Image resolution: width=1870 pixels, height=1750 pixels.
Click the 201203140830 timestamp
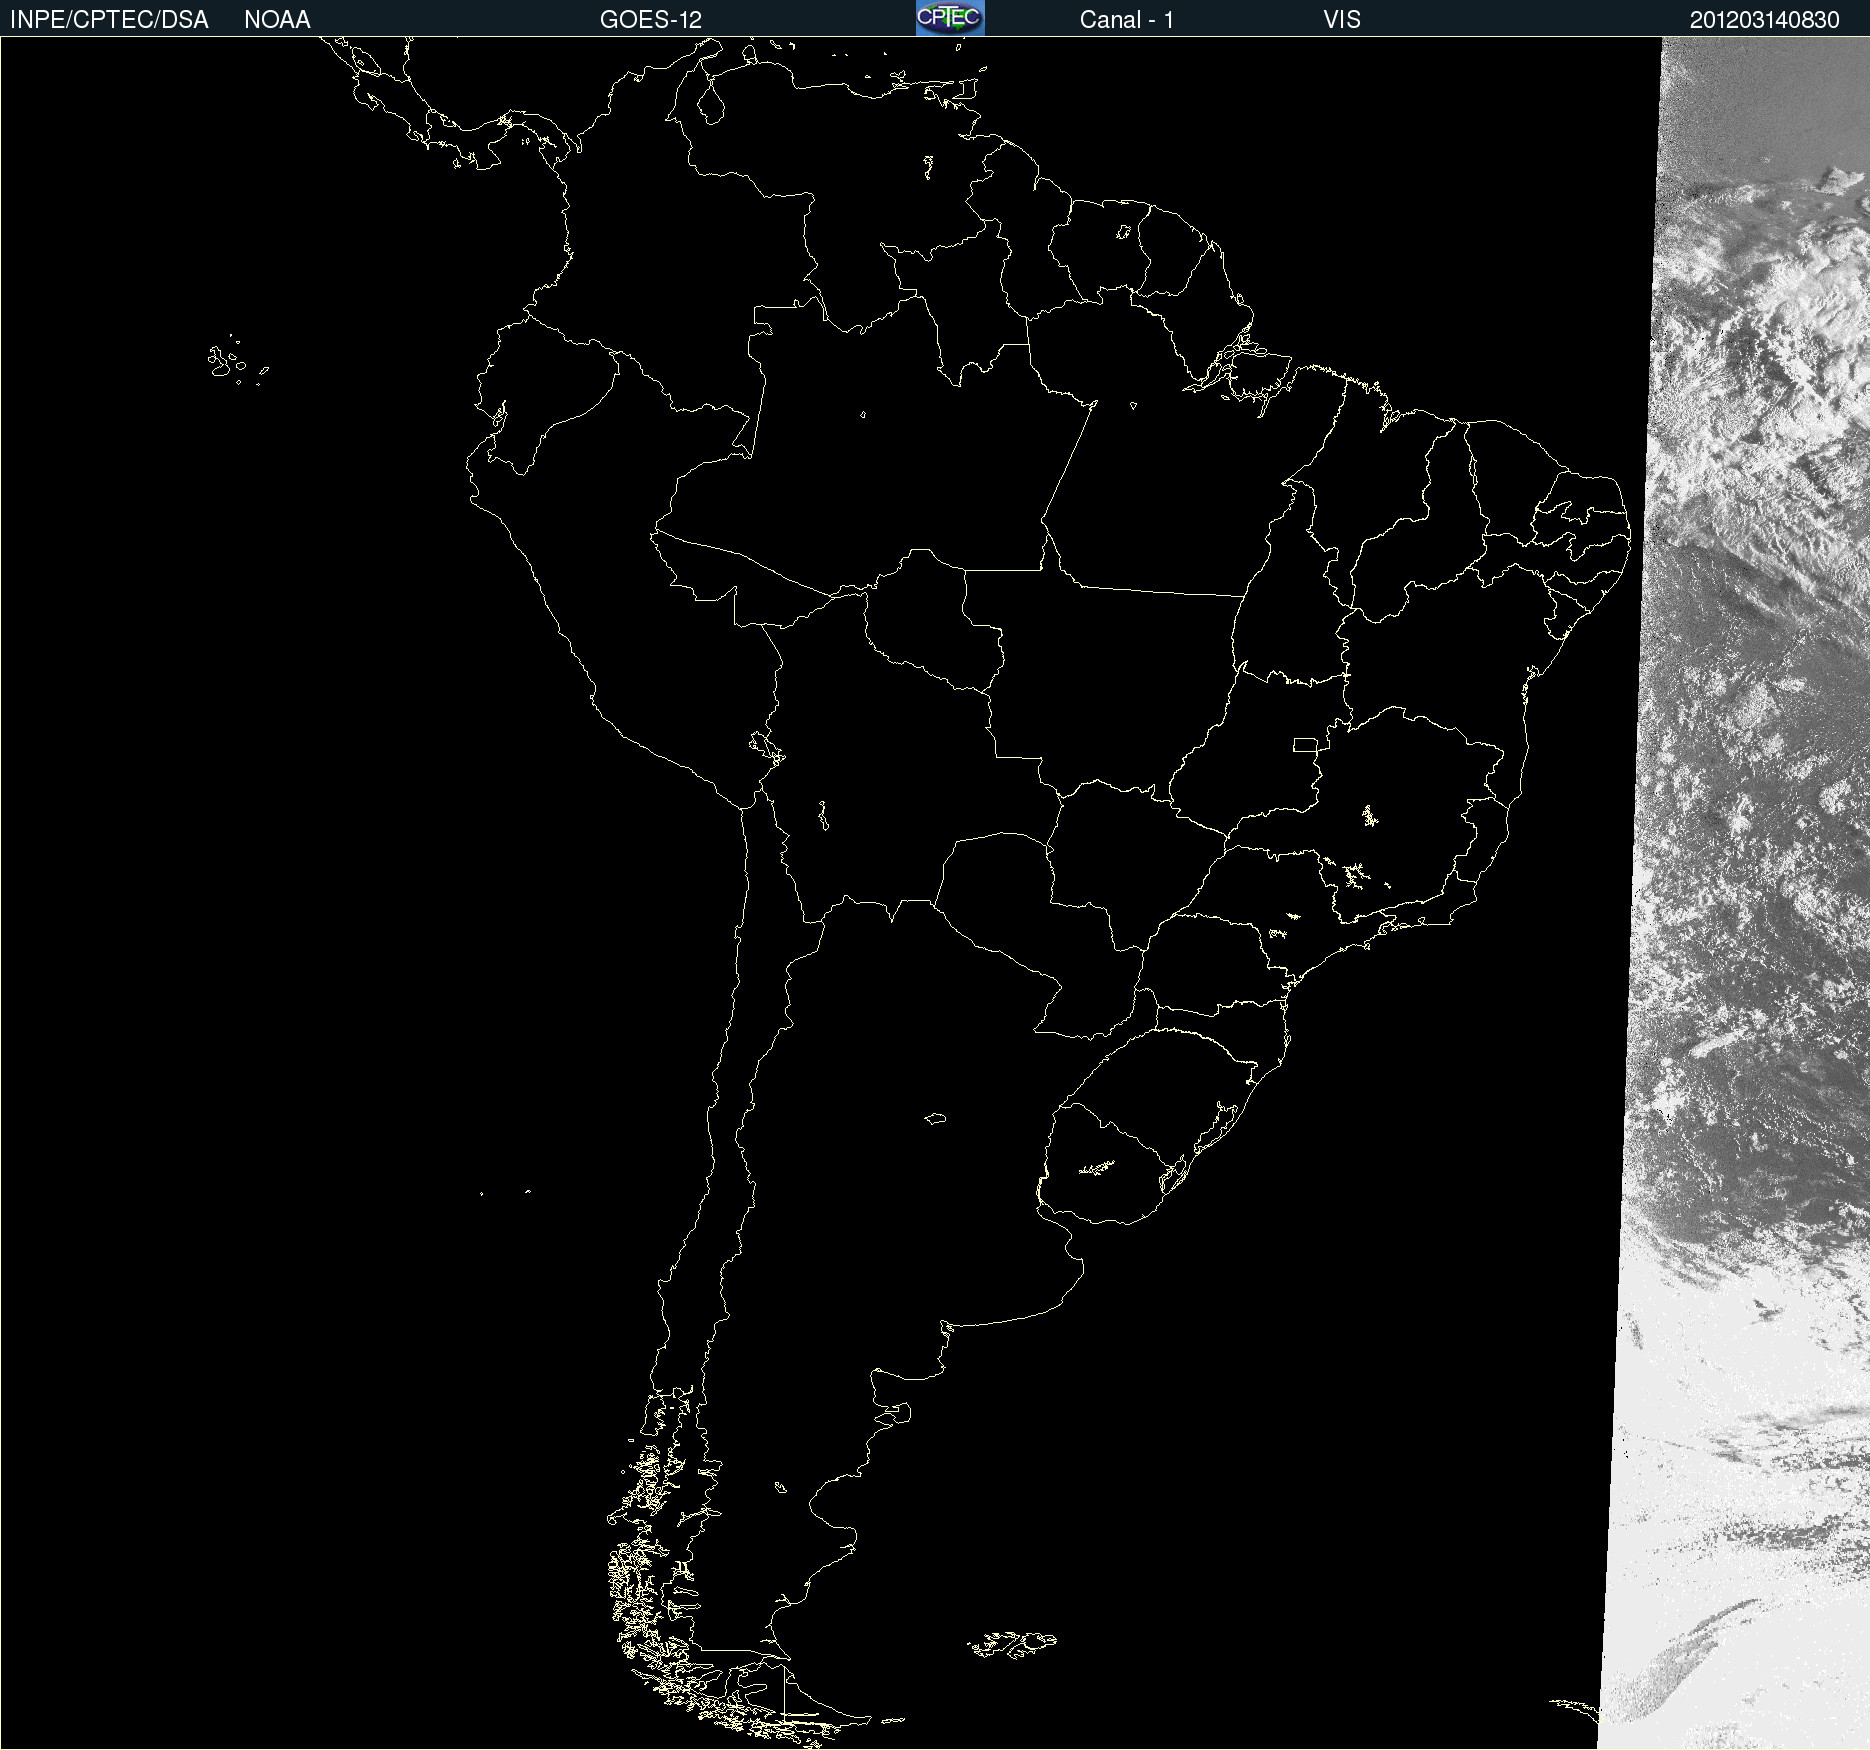pyautogui.click(x=1765, y=20)
